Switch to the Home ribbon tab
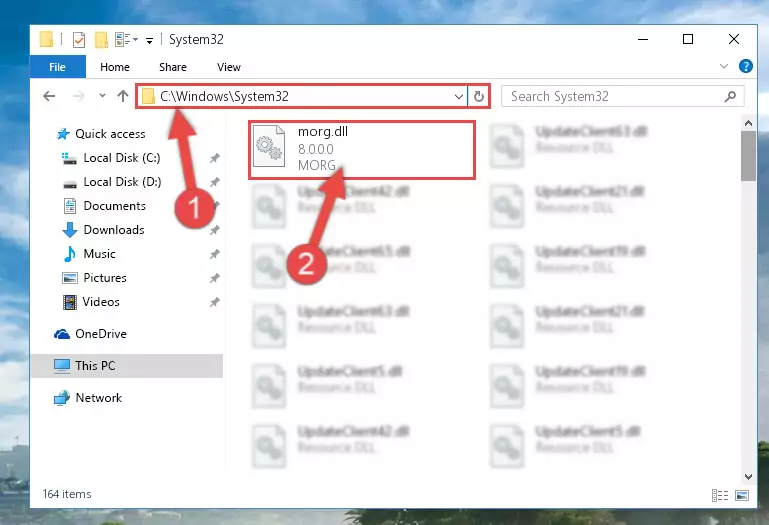 pyautogui.click(x=115, y=67)
